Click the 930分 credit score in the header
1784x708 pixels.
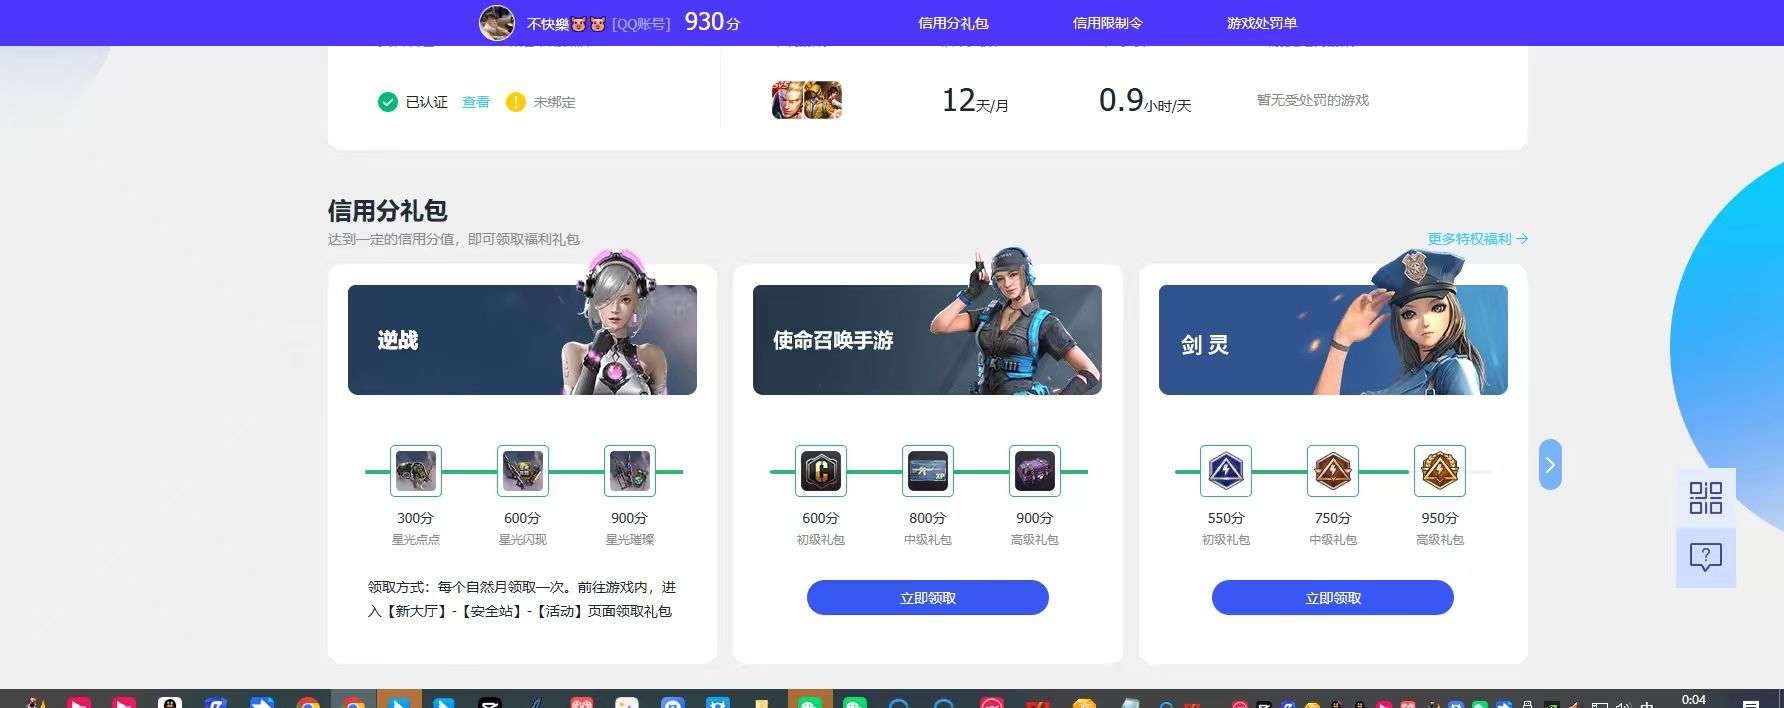(x=712, y=22)
